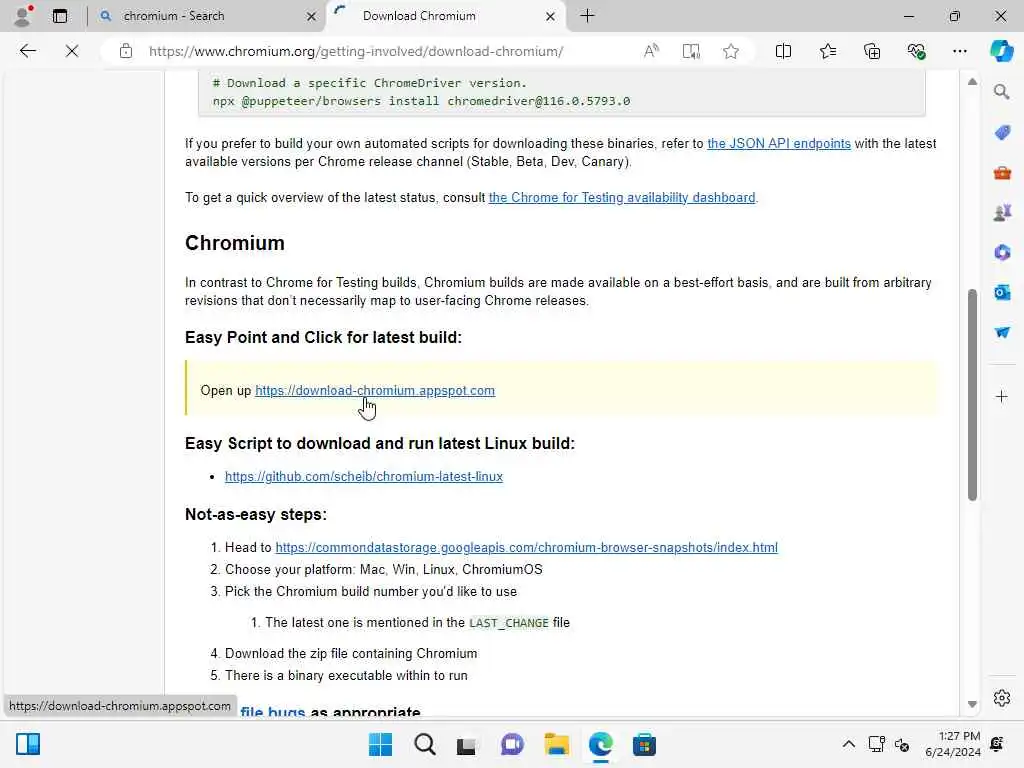1024x768 pixels.
Task: Close the Download Chromium tab
Action: [x=551, y=16]
